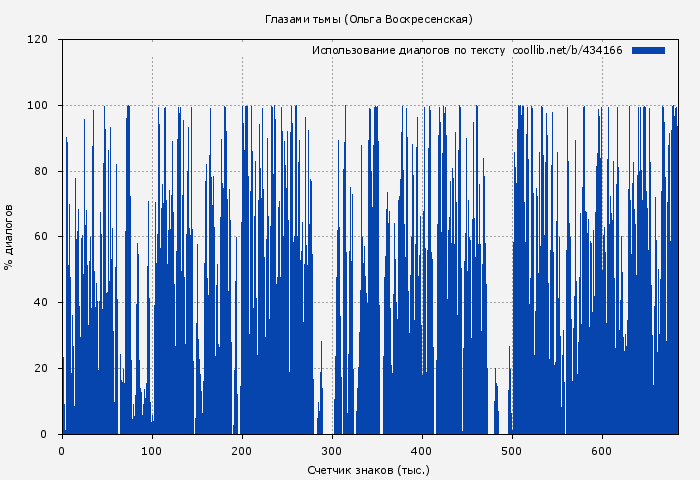Select the 100 tick label on y-axis

tap(38, 106)
